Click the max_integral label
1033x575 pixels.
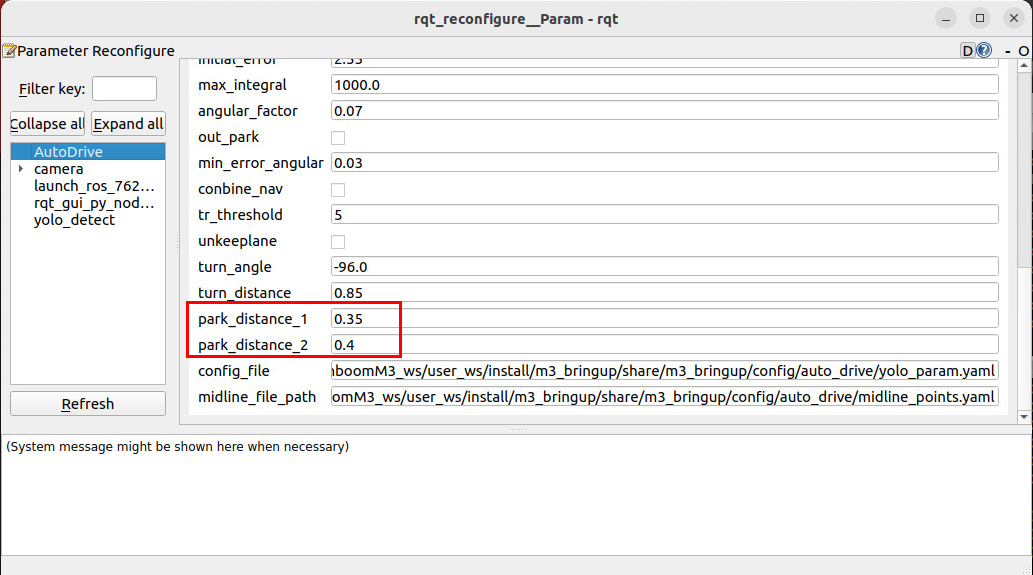click(x=242, y=85)
